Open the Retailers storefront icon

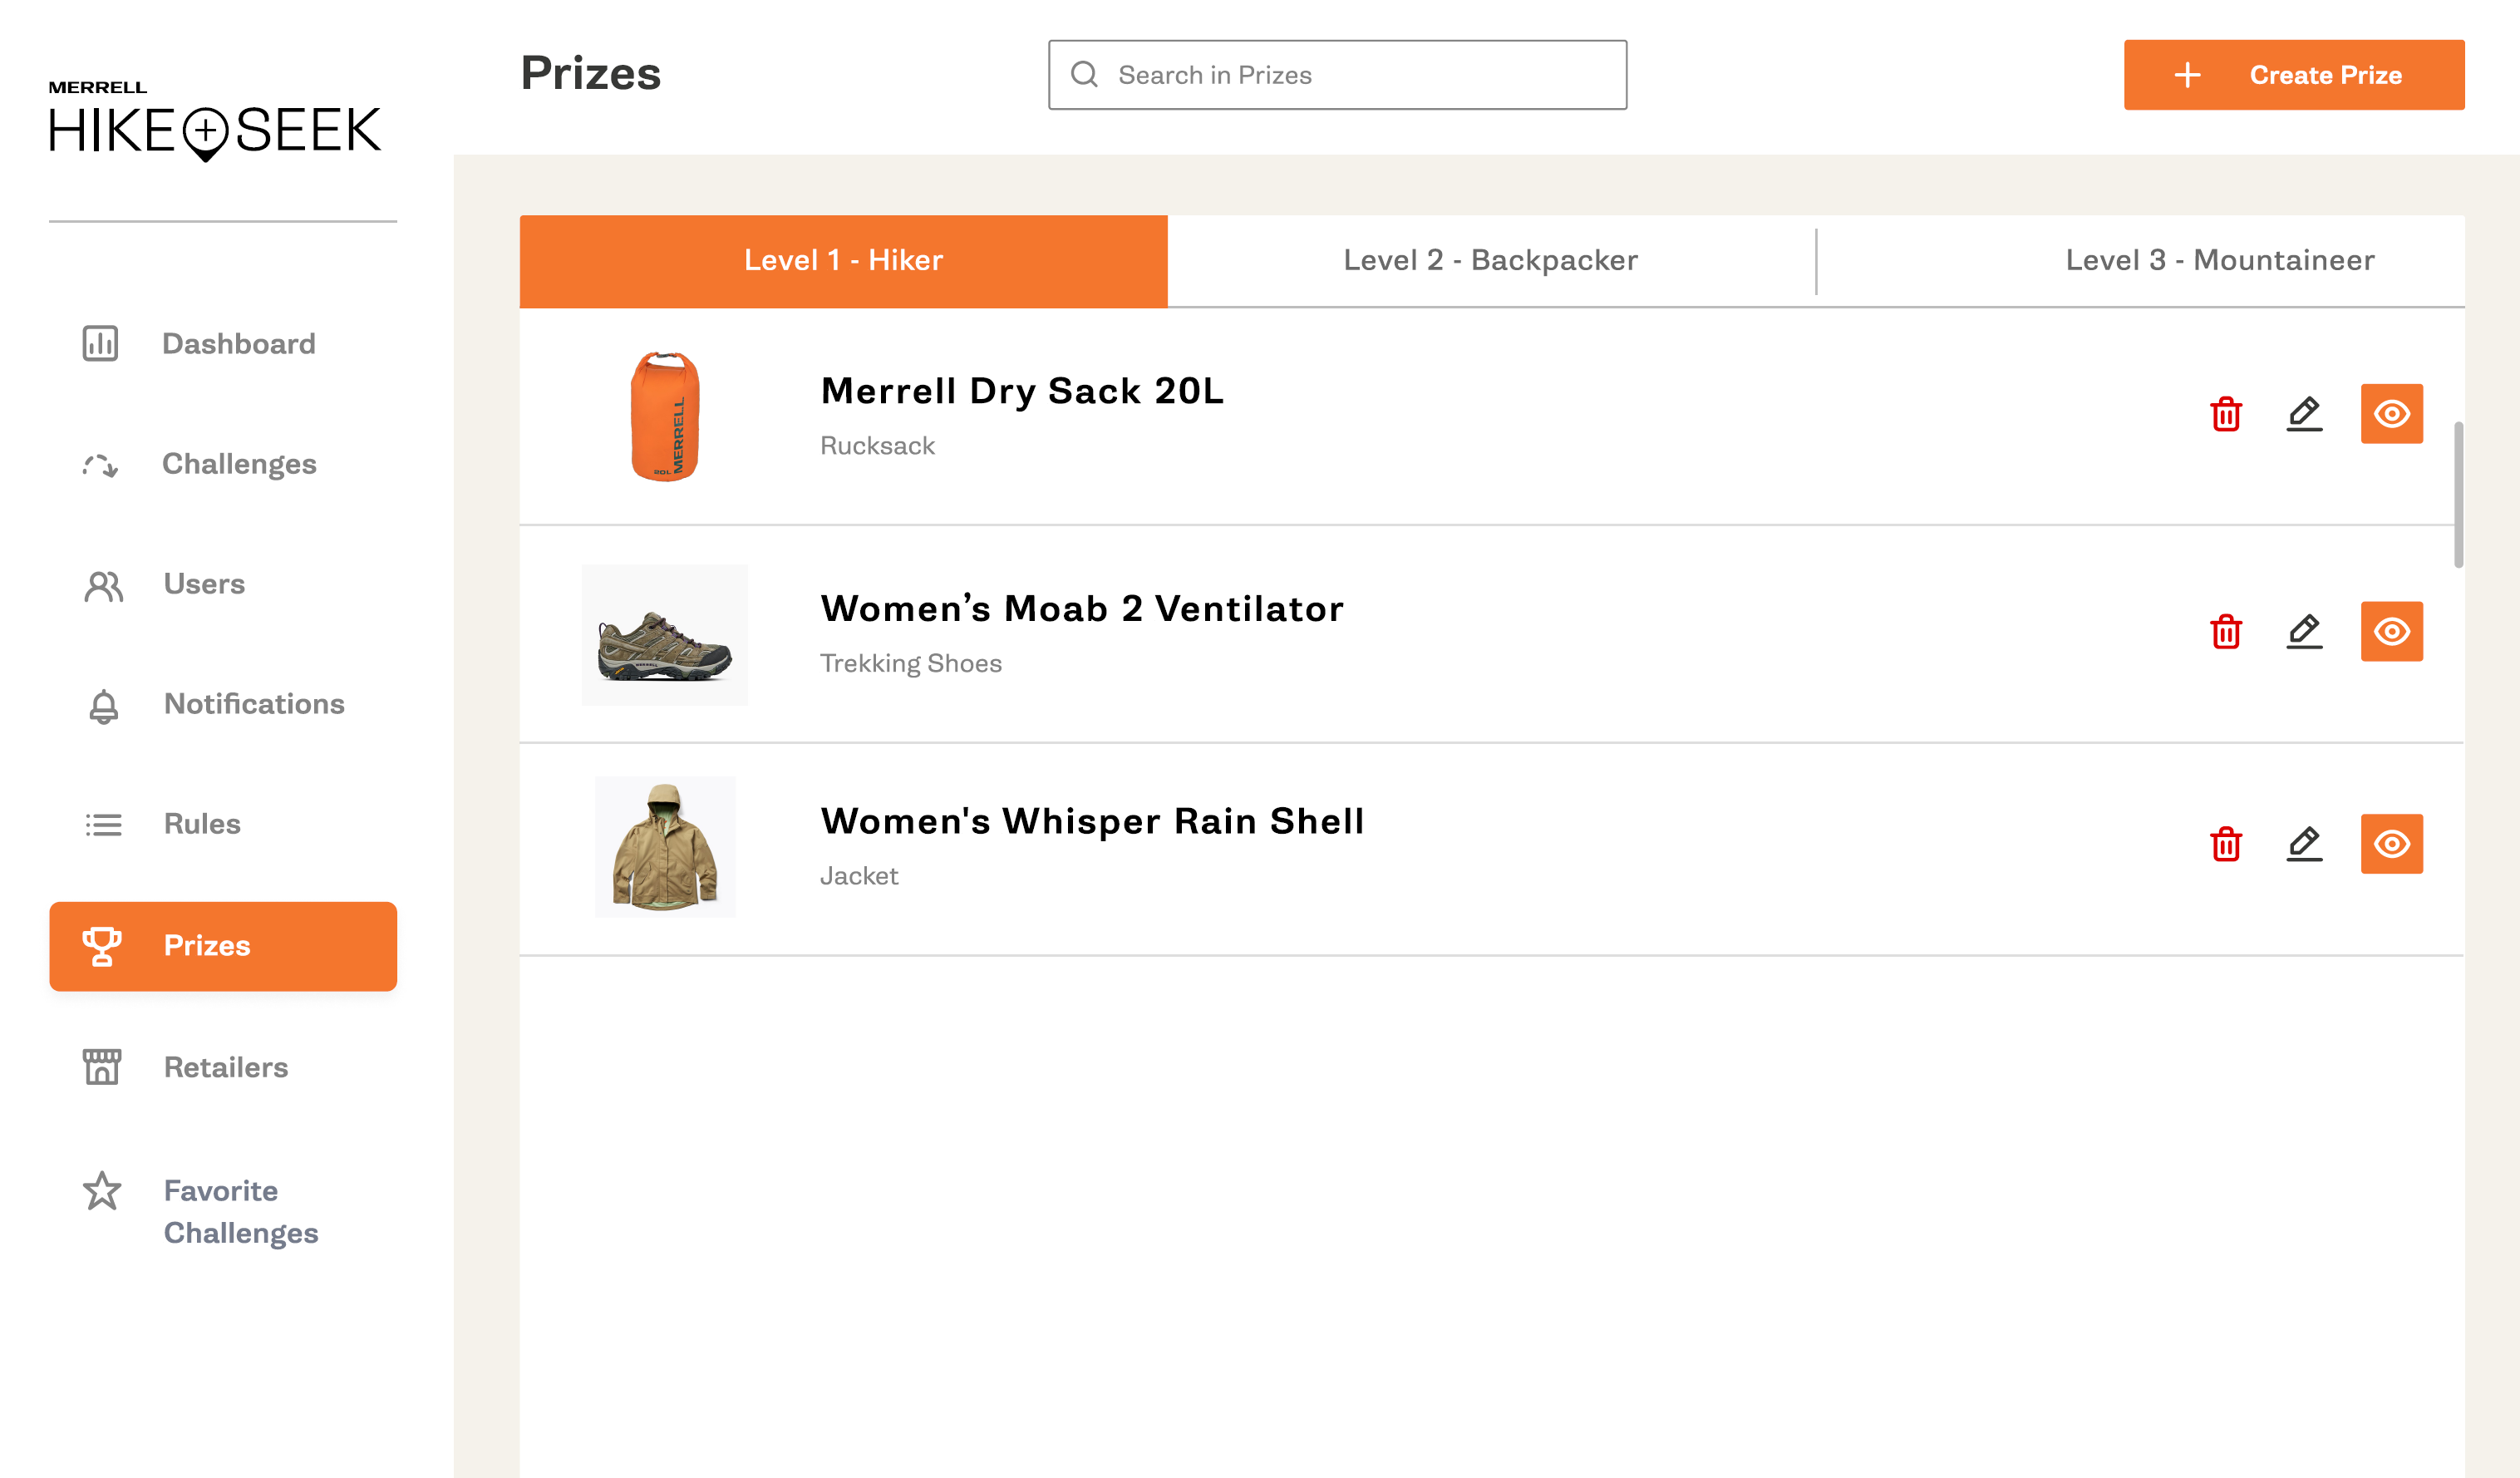pyautogui.click(x=101, y=1067)
